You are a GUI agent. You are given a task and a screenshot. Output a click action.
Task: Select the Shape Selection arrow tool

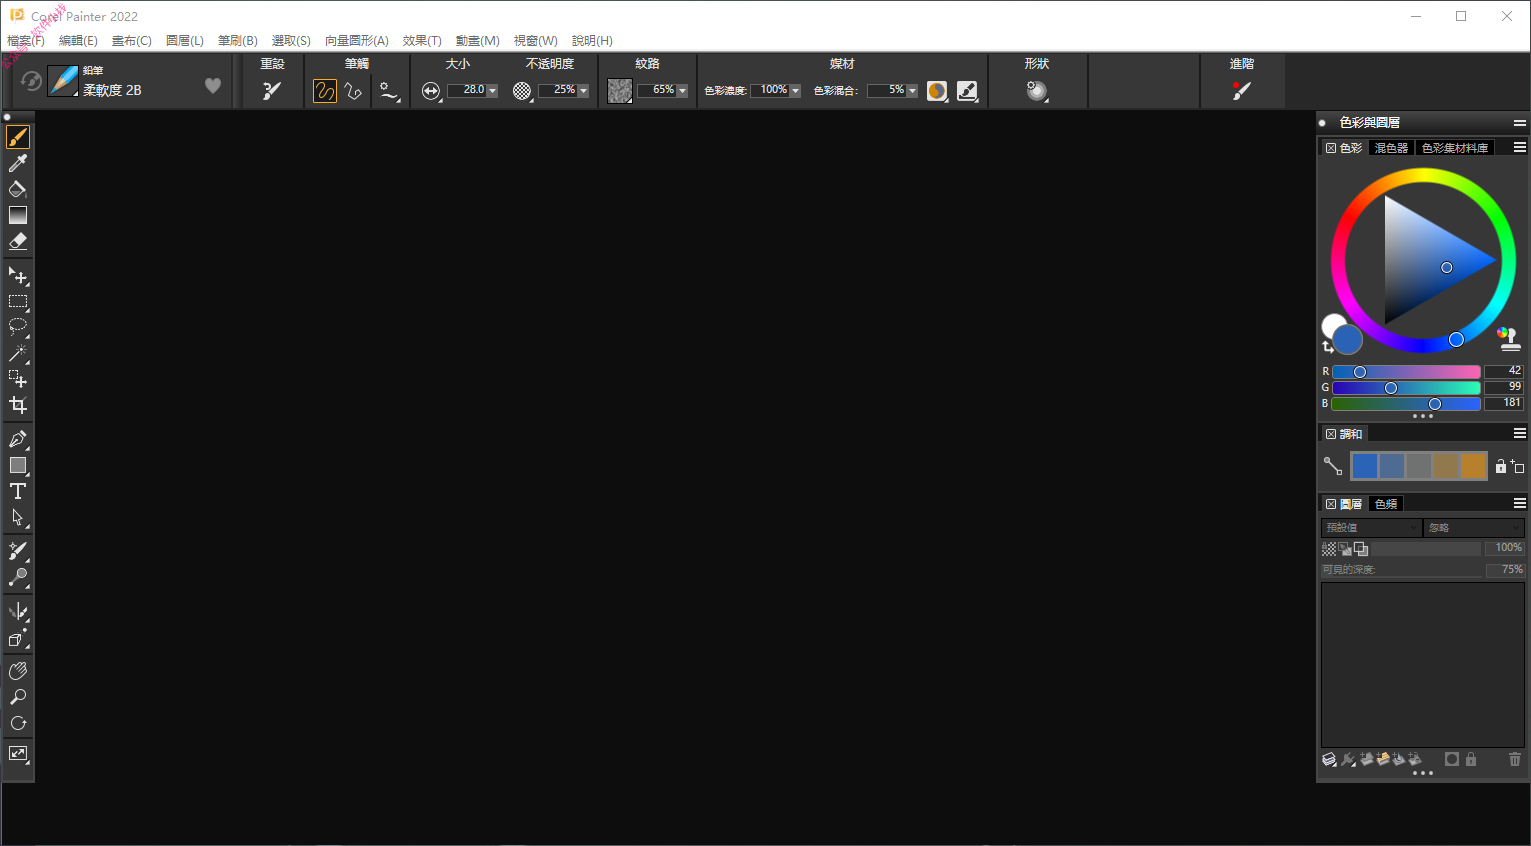[x=18, y=517]
